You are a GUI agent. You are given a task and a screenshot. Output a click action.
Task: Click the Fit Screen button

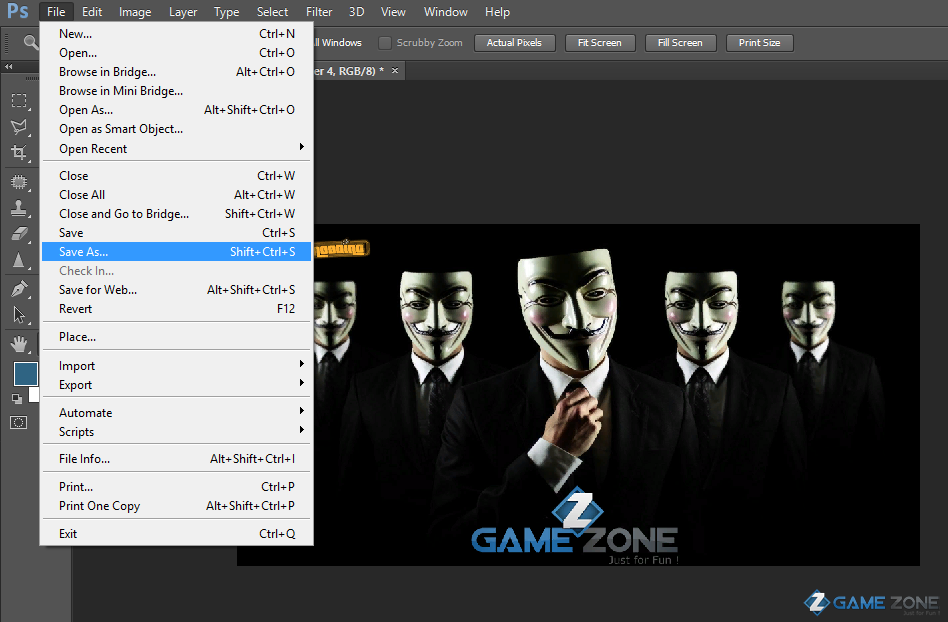(600, 43)
